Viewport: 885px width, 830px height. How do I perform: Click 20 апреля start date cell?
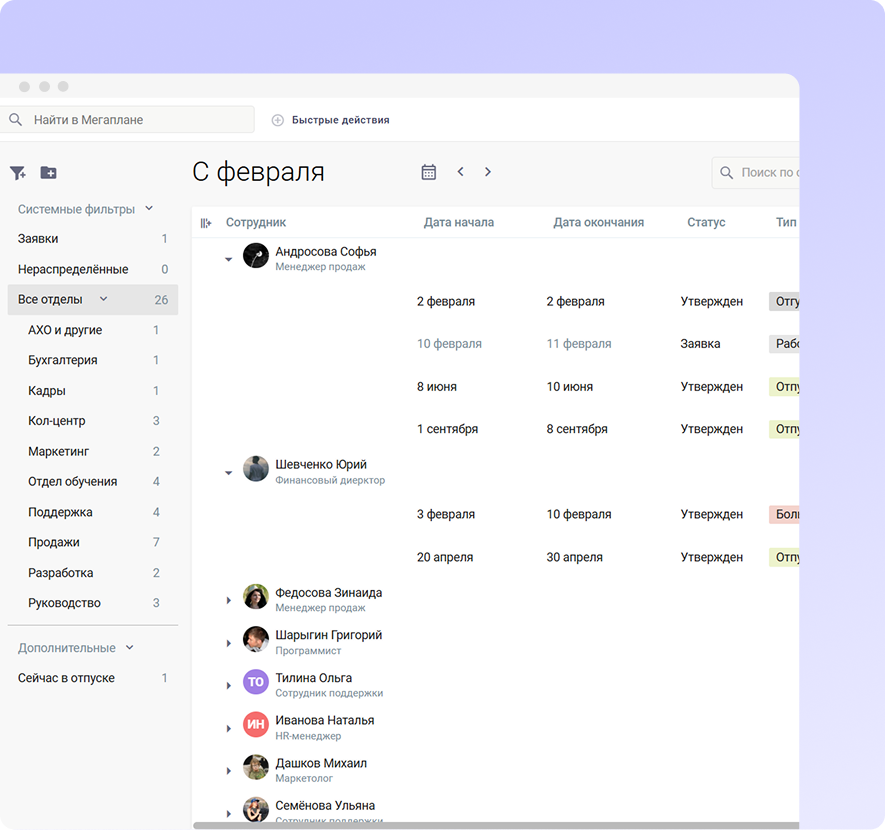[x=445, y=557]
